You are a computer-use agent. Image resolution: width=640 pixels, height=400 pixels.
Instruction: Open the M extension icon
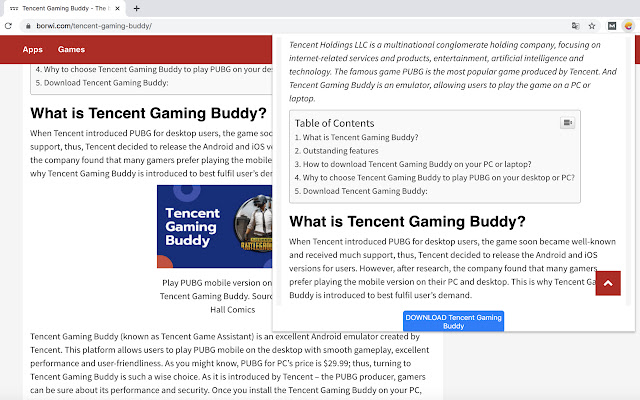pyautogui.click(x=612, y=26)
